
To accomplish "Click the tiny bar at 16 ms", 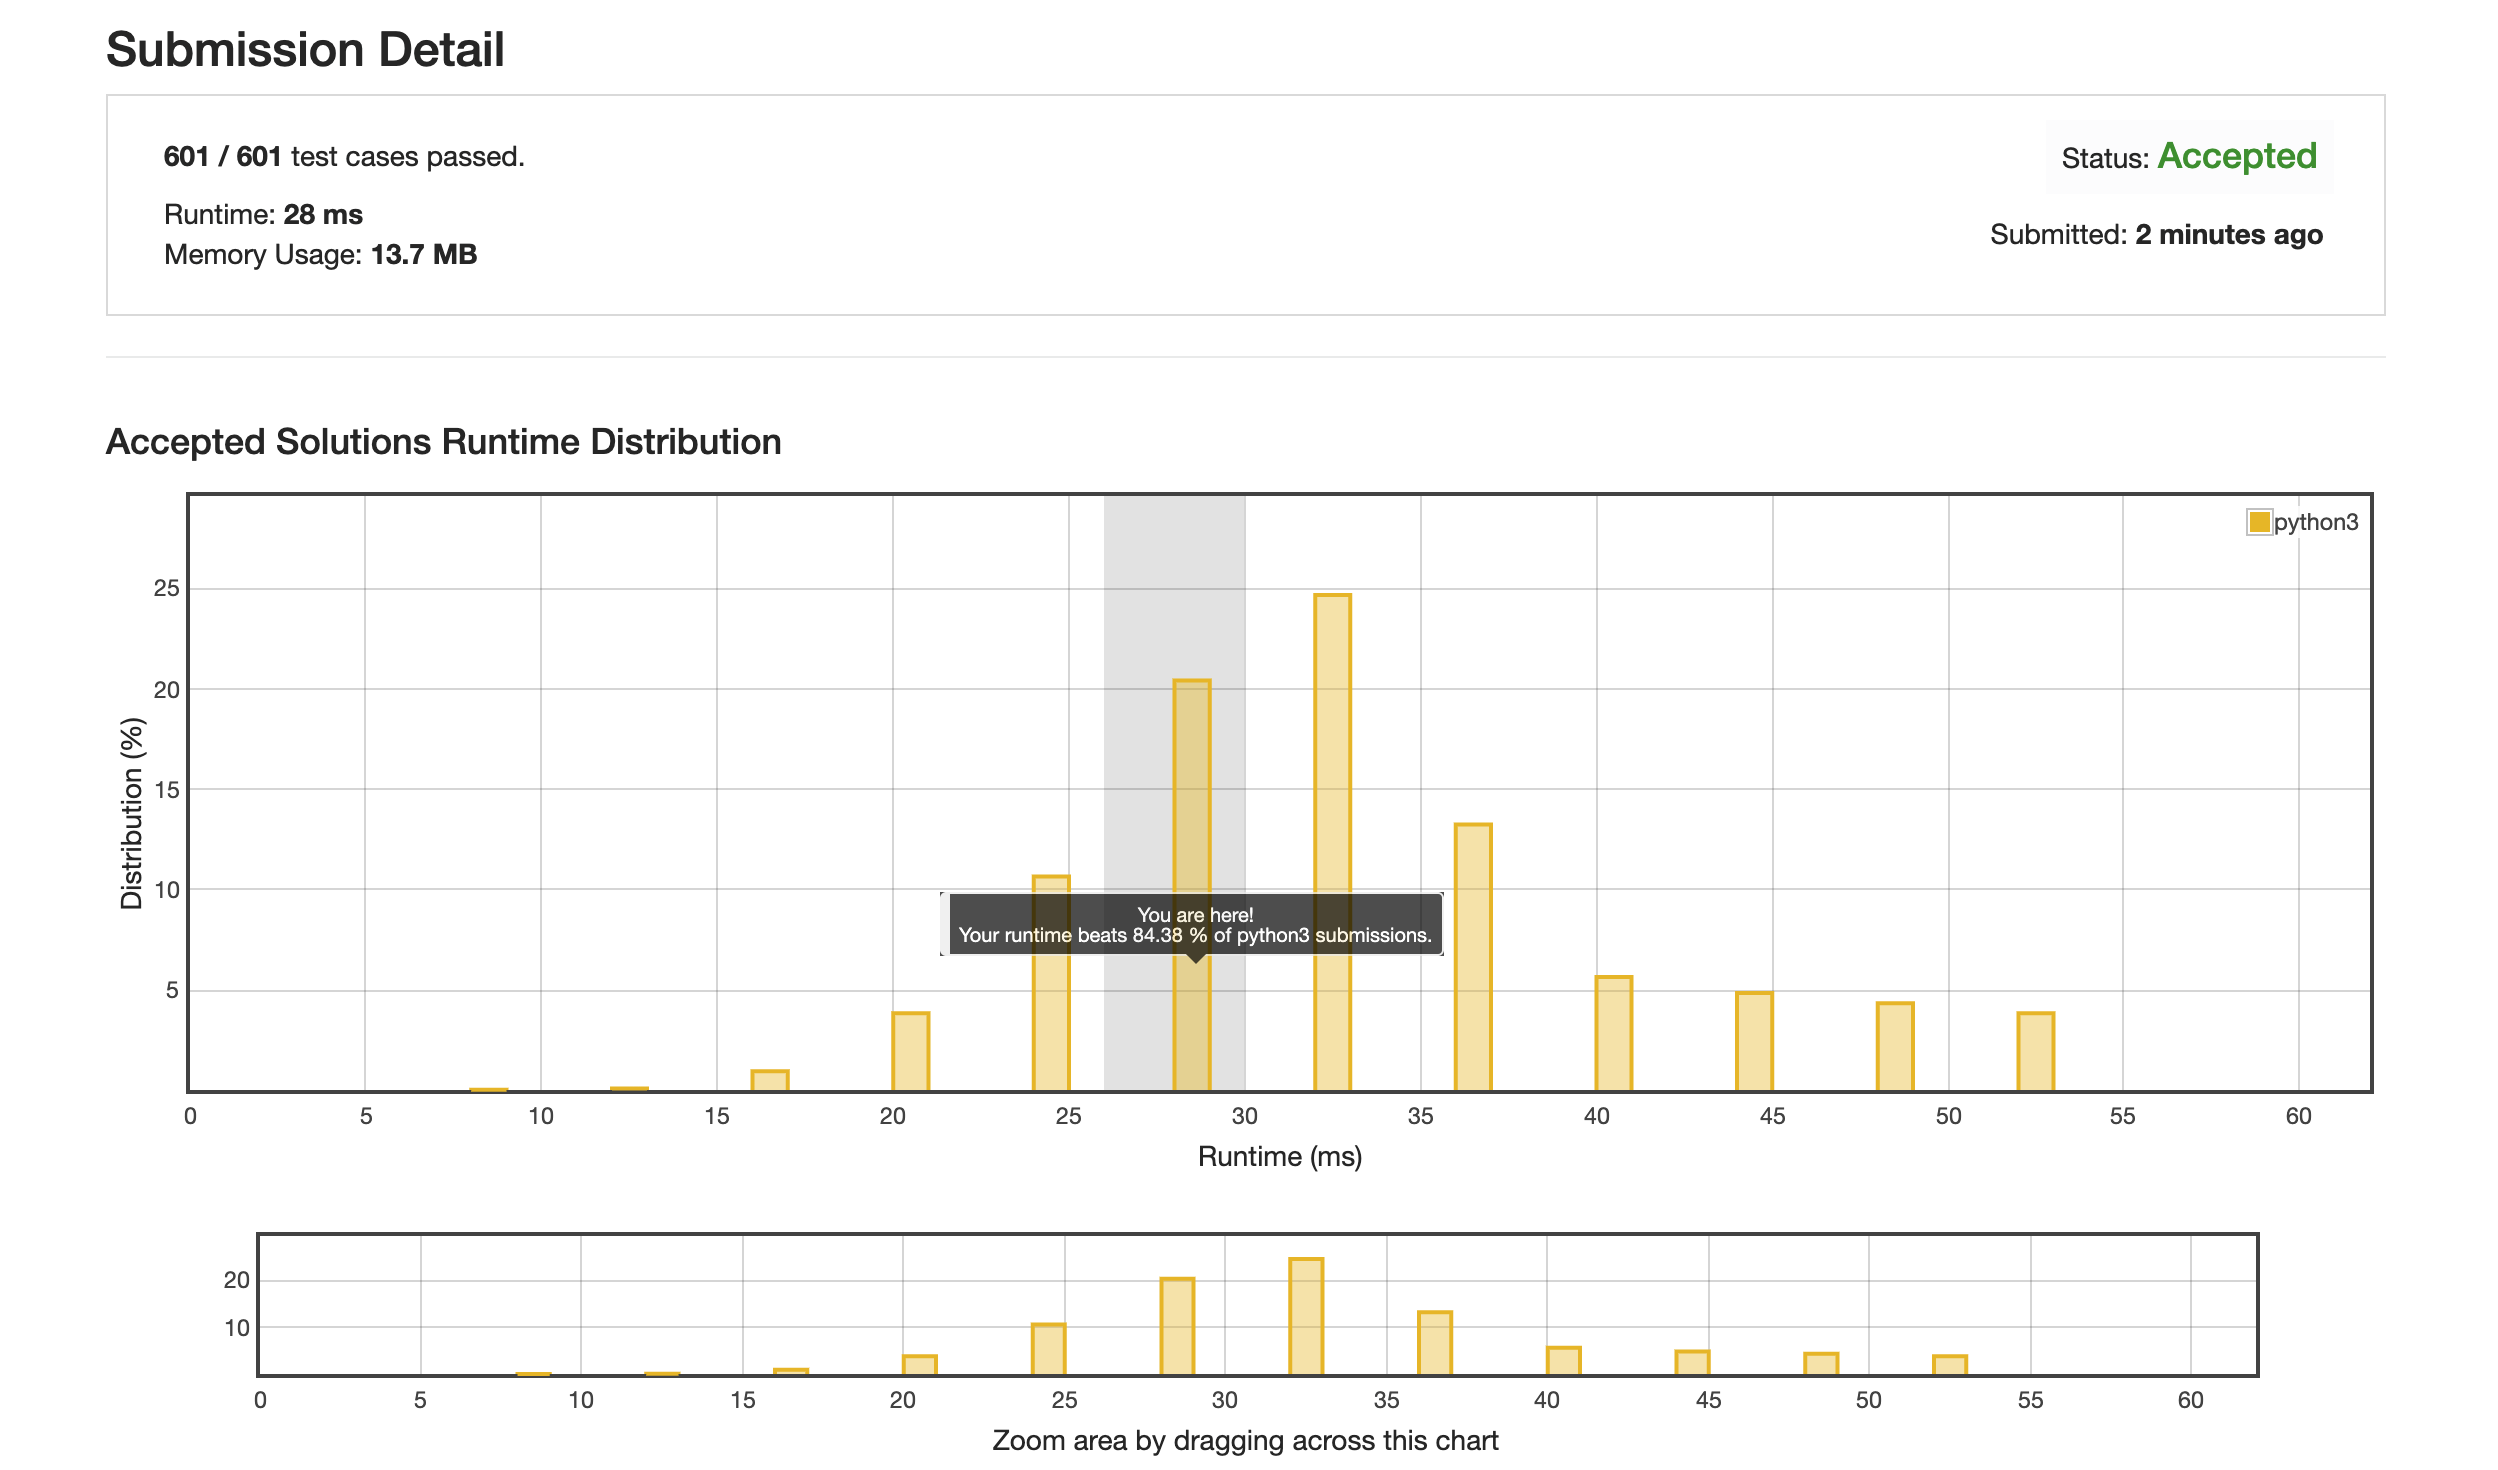I will 770,1079.
